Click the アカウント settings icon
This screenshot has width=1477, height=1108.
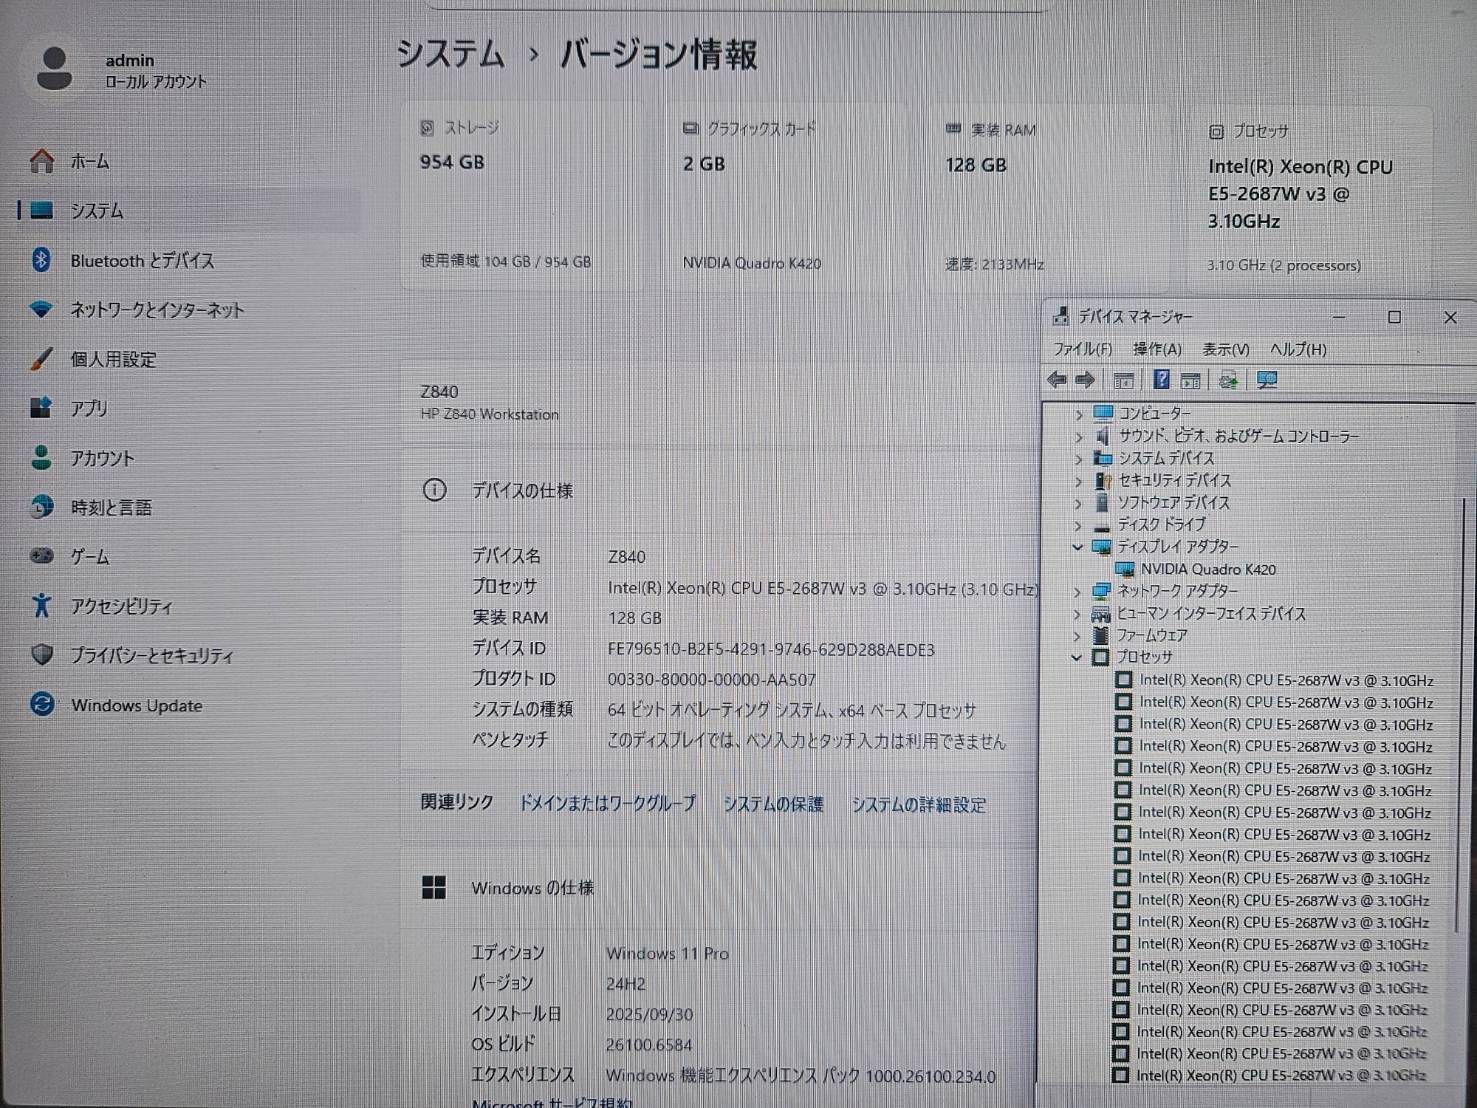click(x=41, y=458)
